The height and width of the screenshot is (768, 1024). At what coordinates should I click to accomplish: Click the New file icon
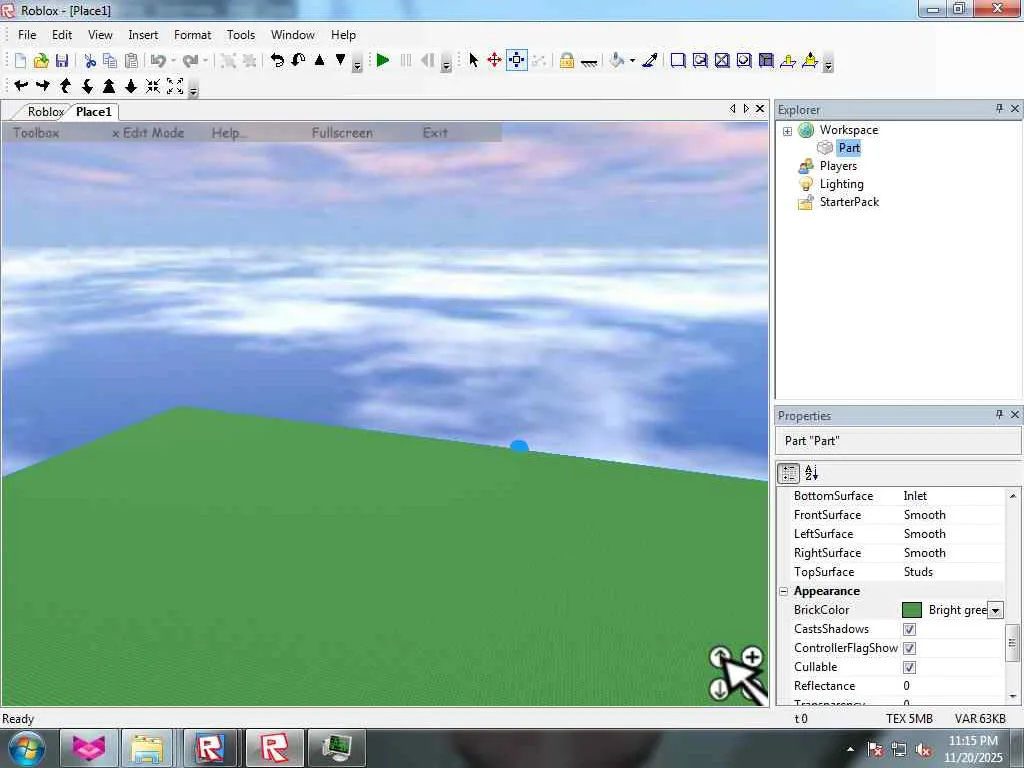pos(20,61)
